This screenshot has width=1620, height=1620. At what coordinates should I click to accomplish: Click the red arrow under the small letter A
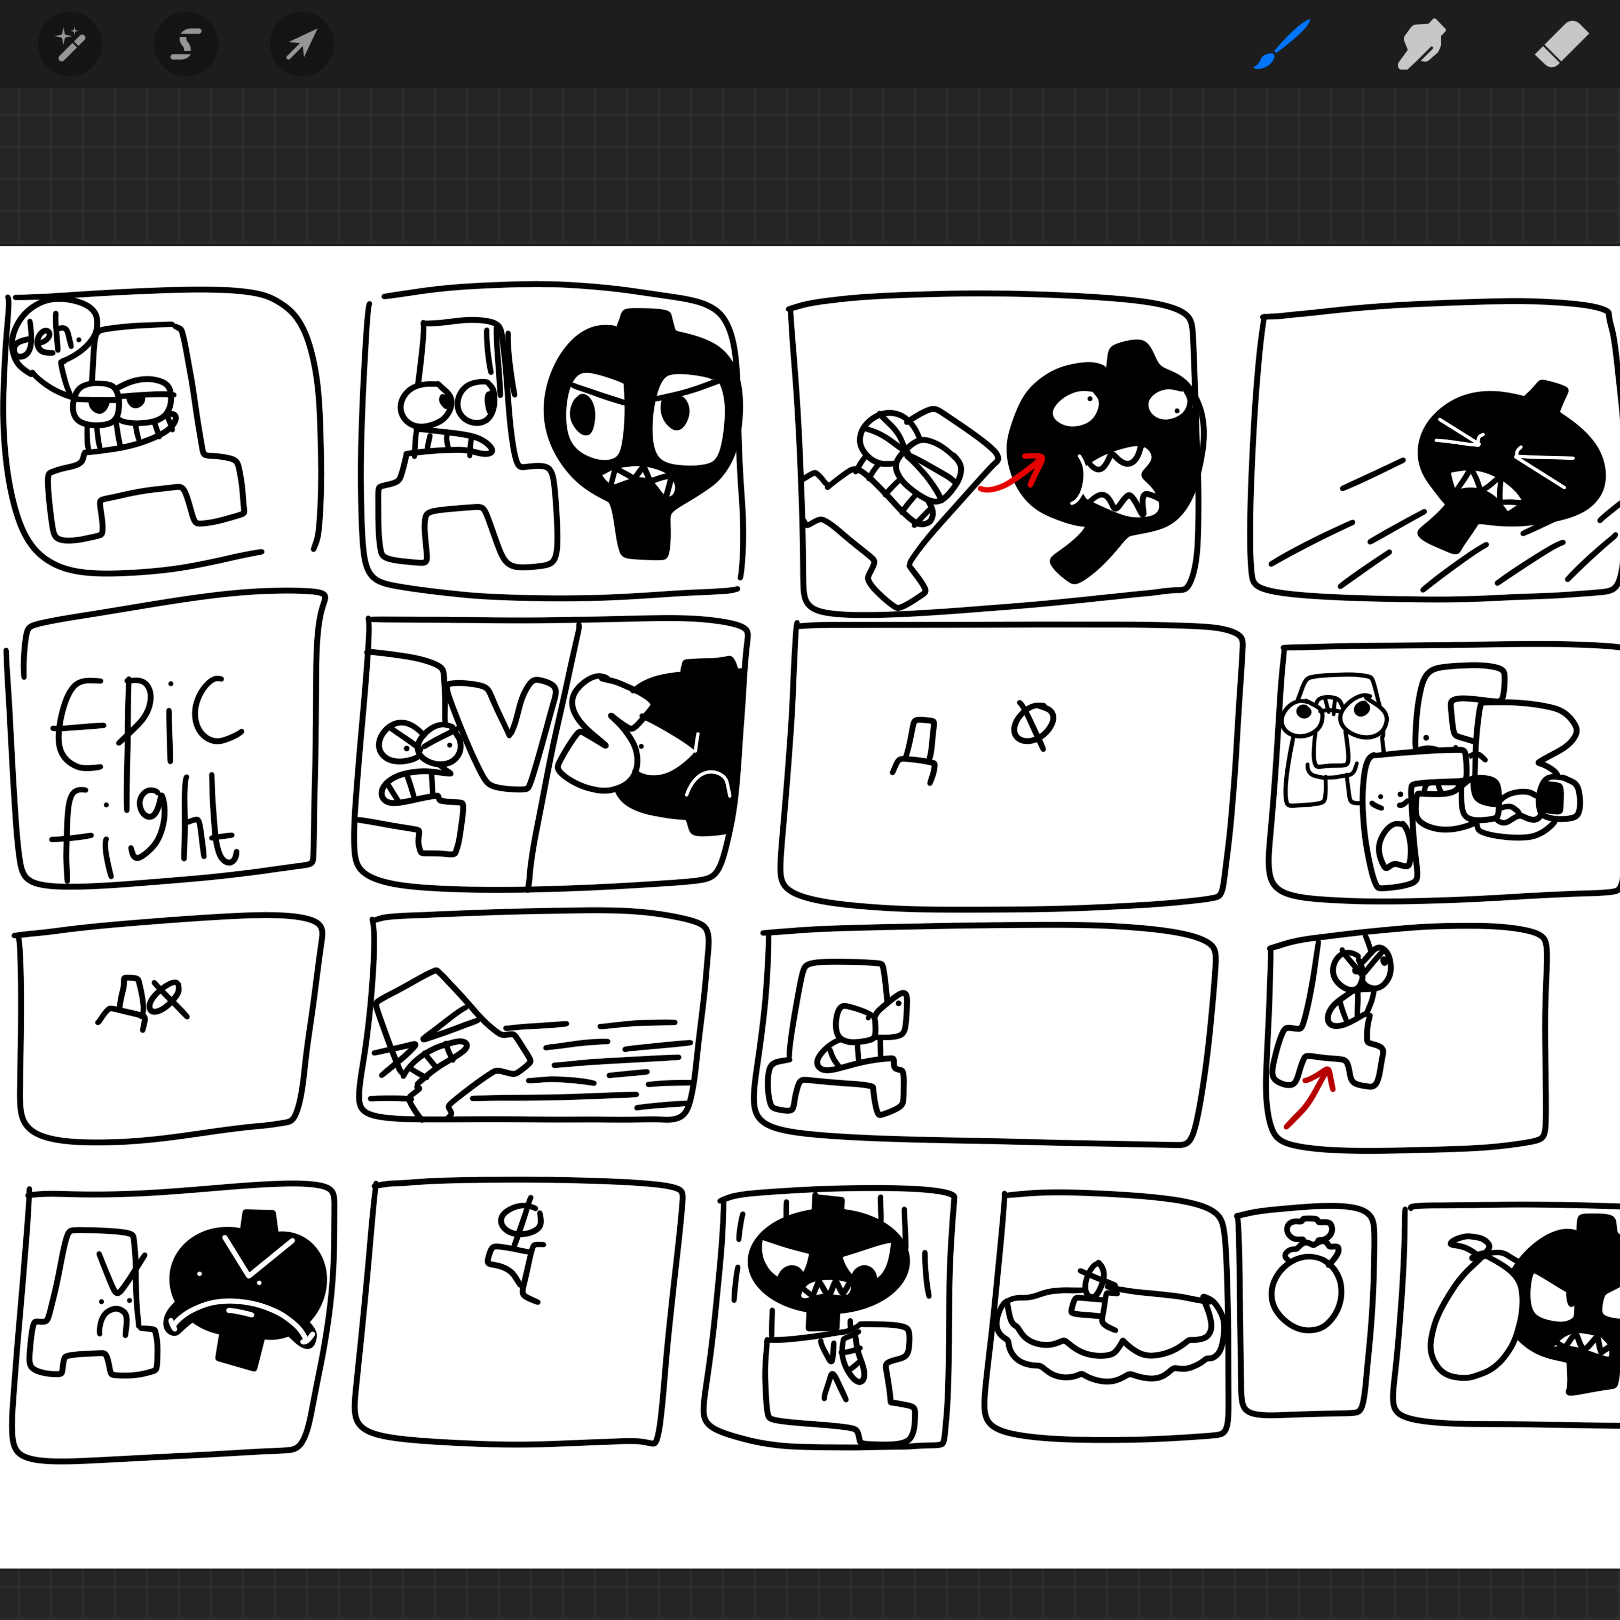pyautogui.click(x=1310, y=1097)
